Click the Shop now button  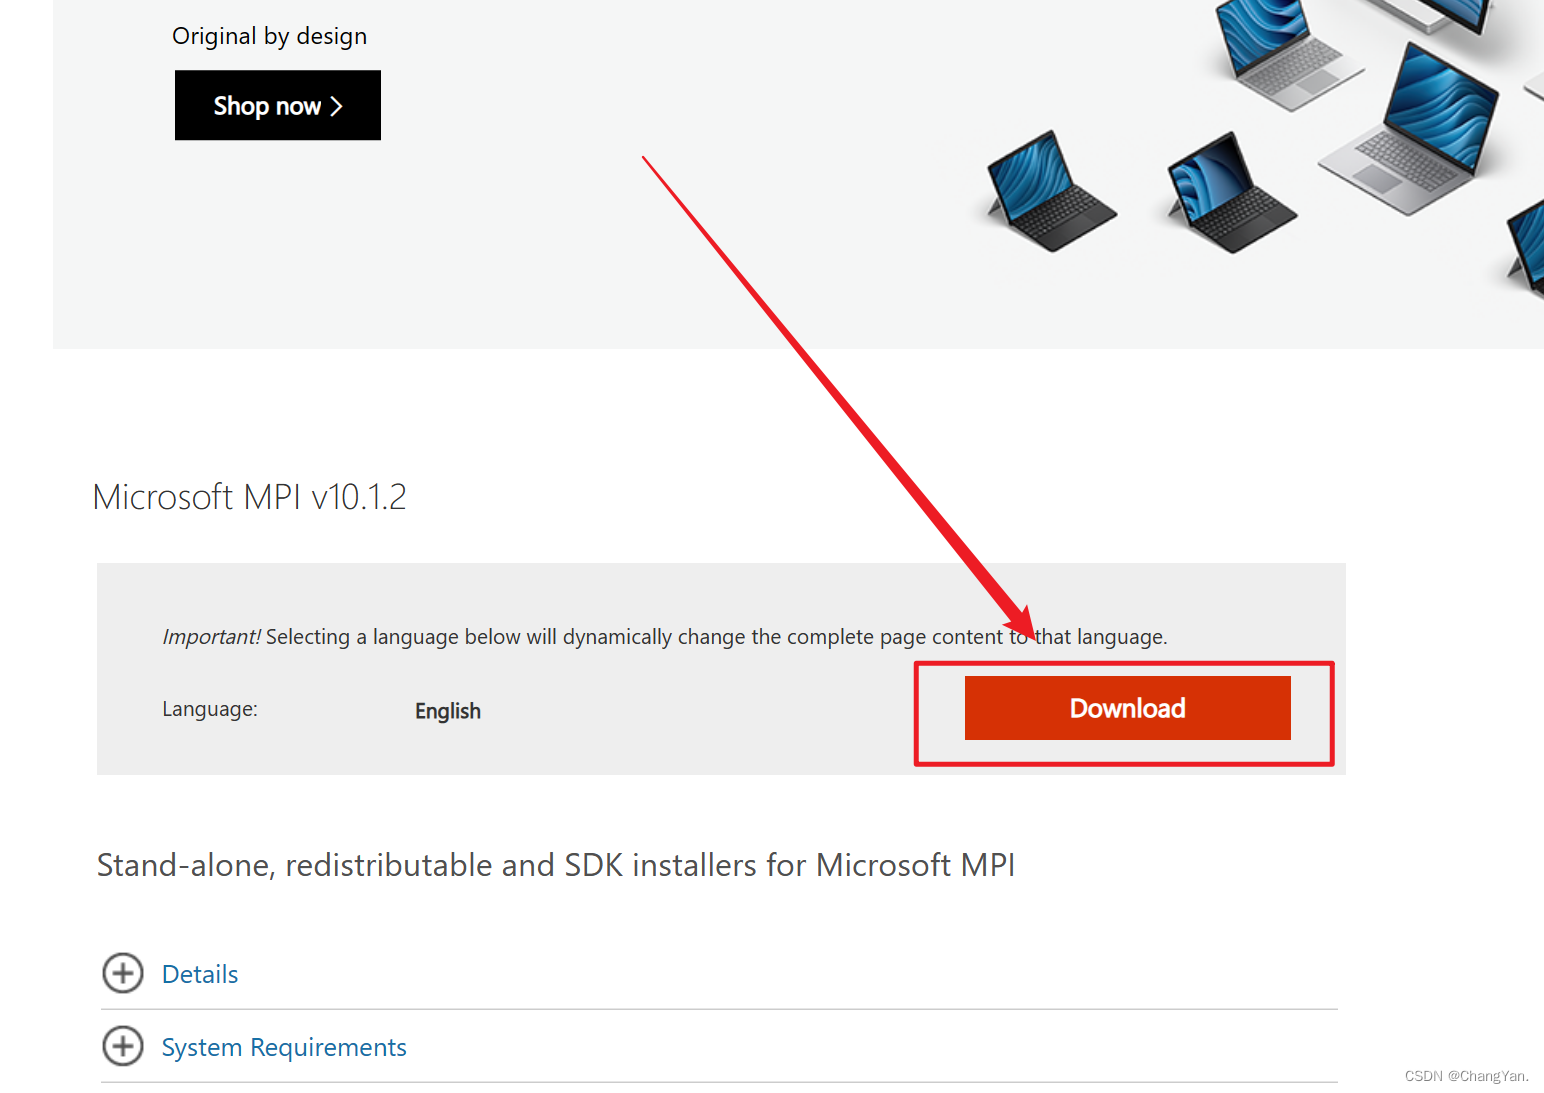pyautogui.click(x=277, y=105)
